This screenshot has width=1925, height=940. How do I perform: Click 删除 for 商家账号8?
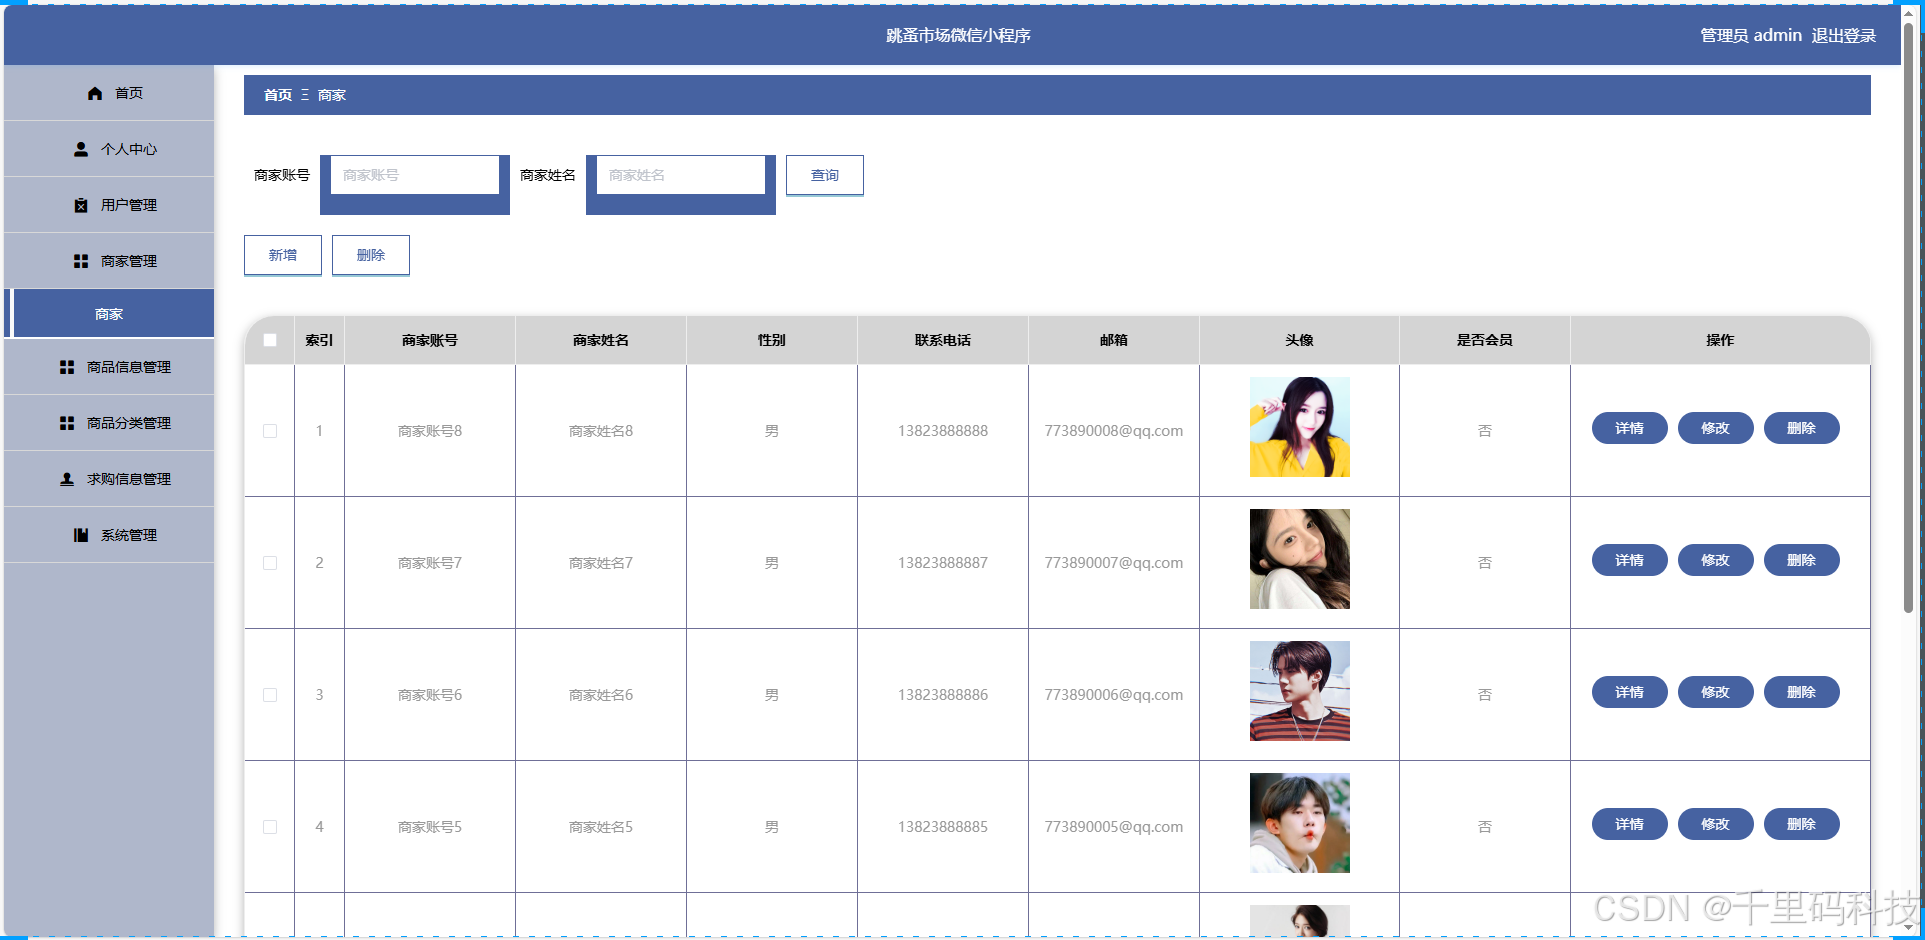[1802, 428]
